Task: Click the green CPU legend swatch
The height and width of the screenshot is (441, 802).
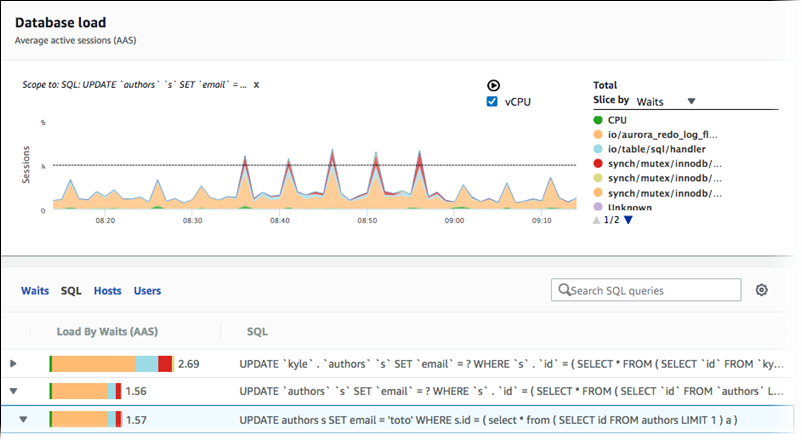Action: [598, 120]
